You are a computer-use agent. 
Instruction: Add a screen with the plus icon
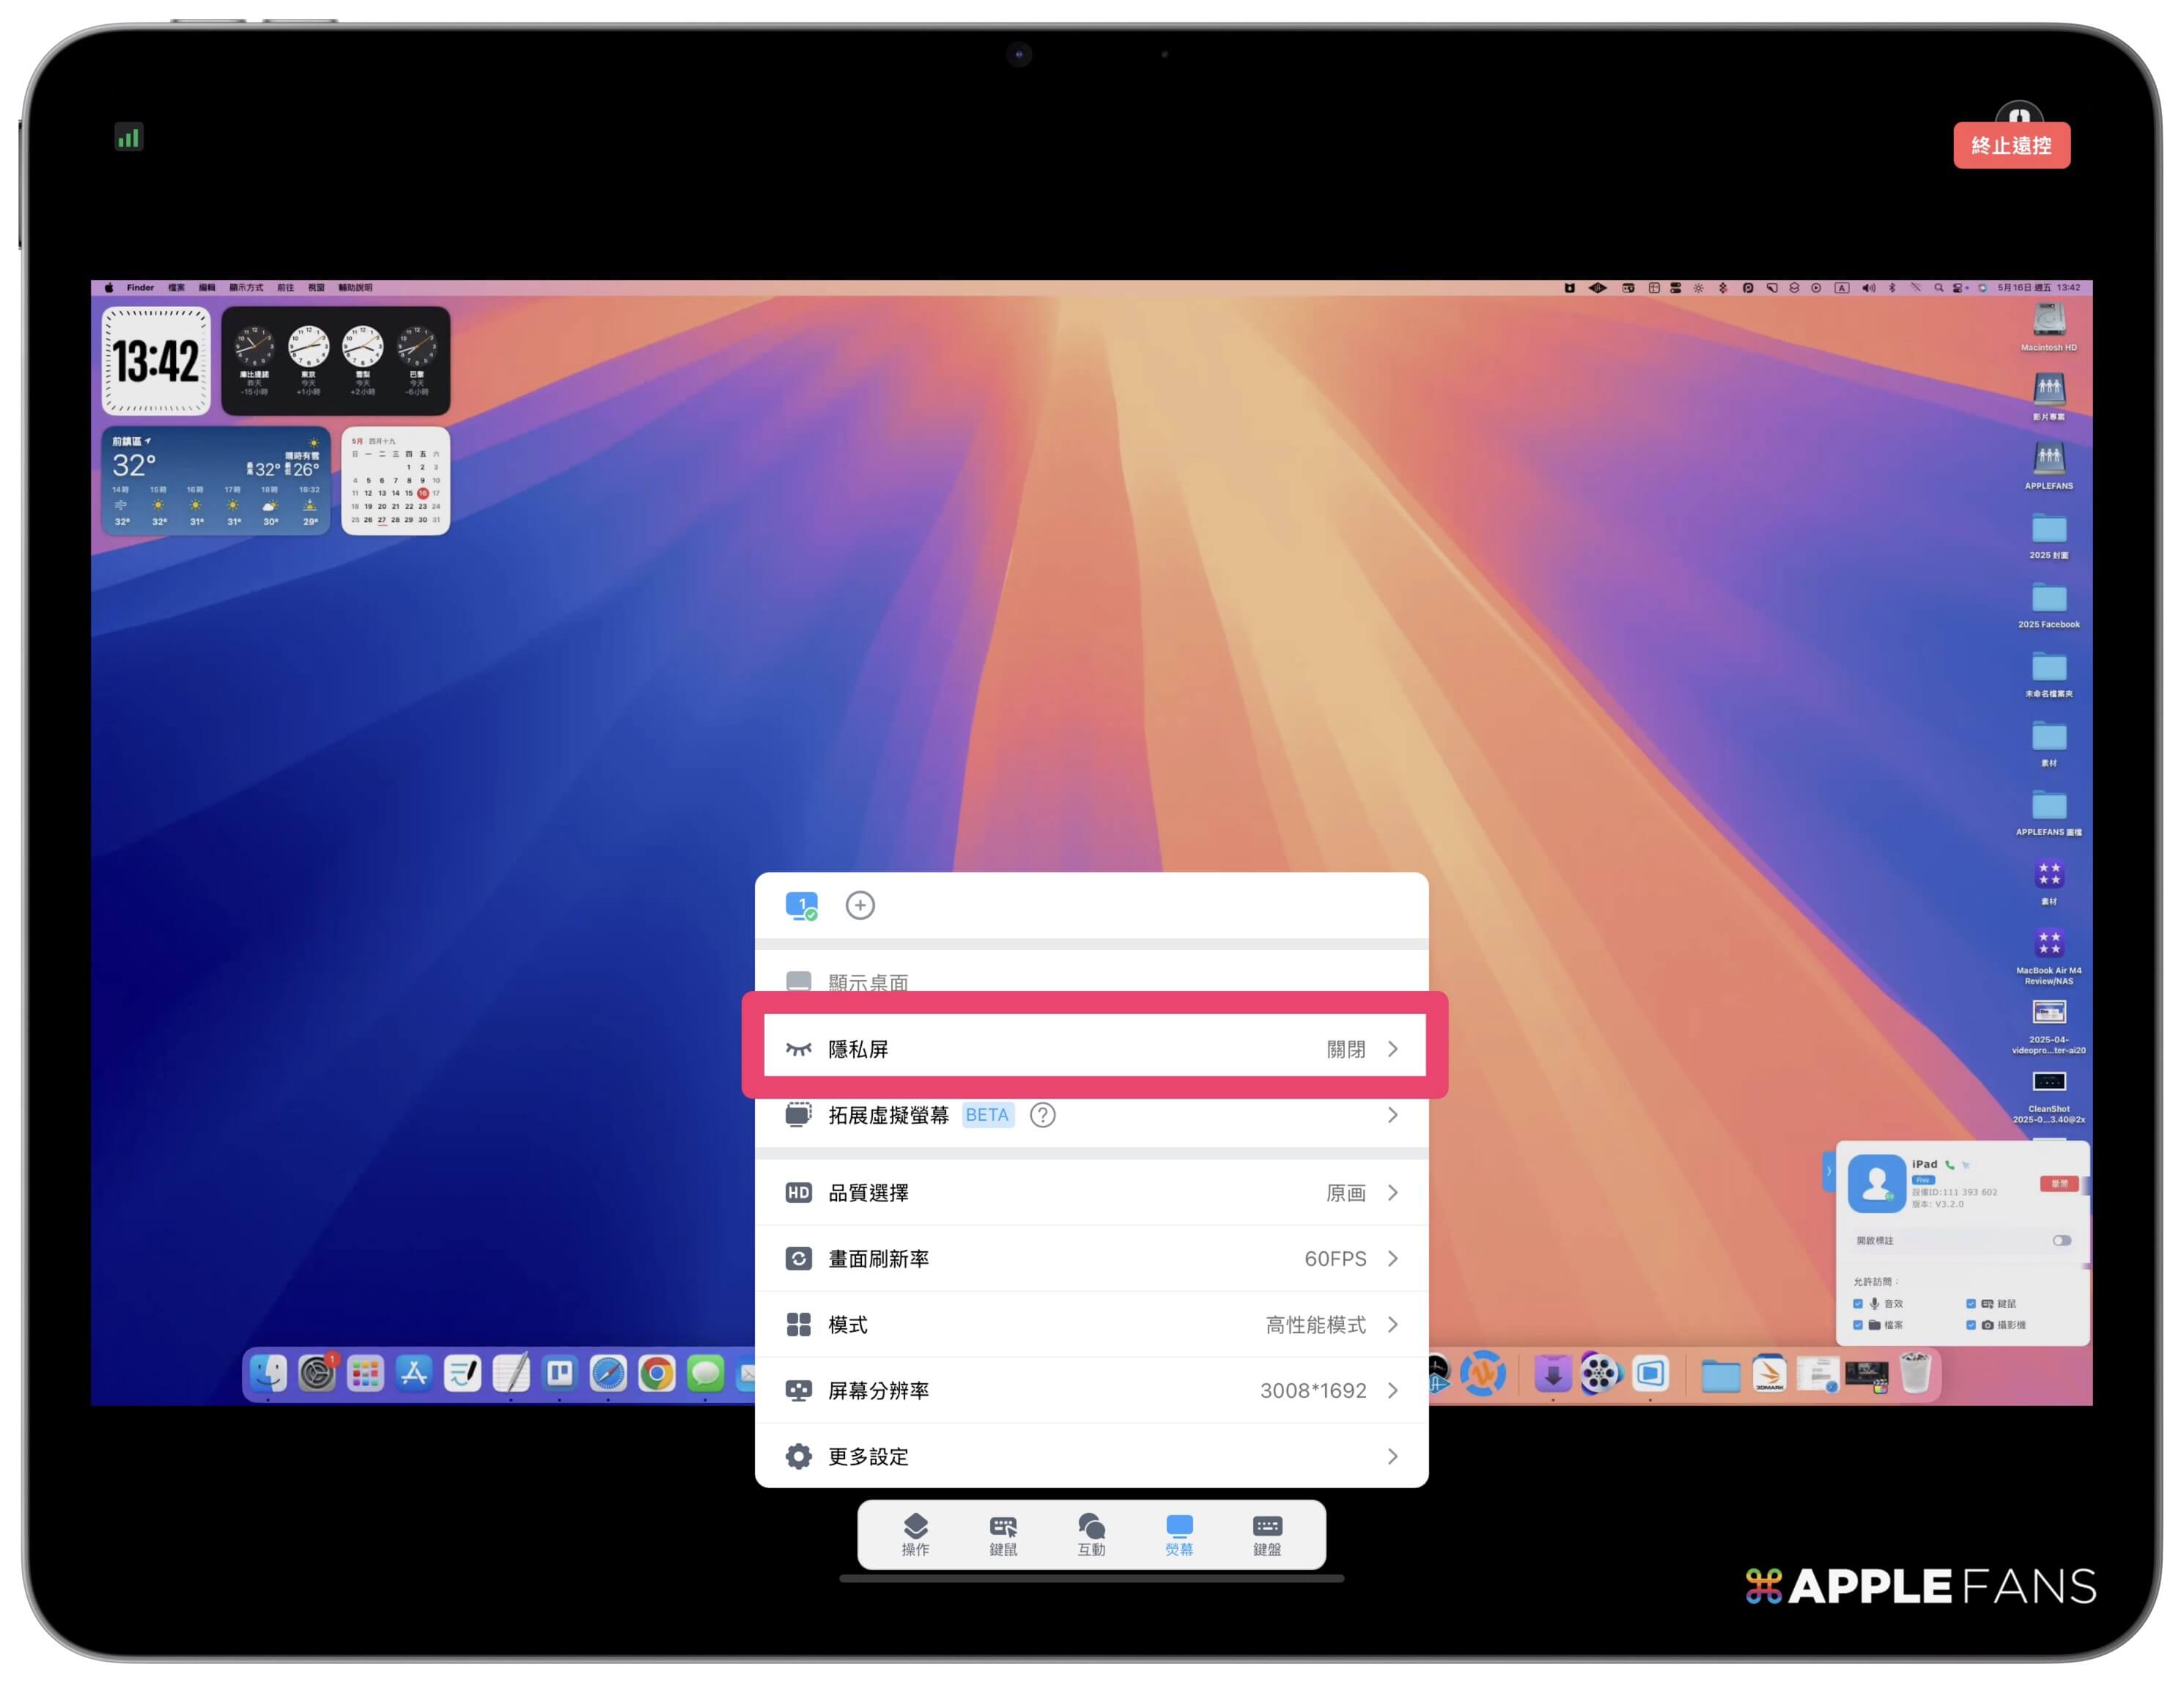(860, 905)
